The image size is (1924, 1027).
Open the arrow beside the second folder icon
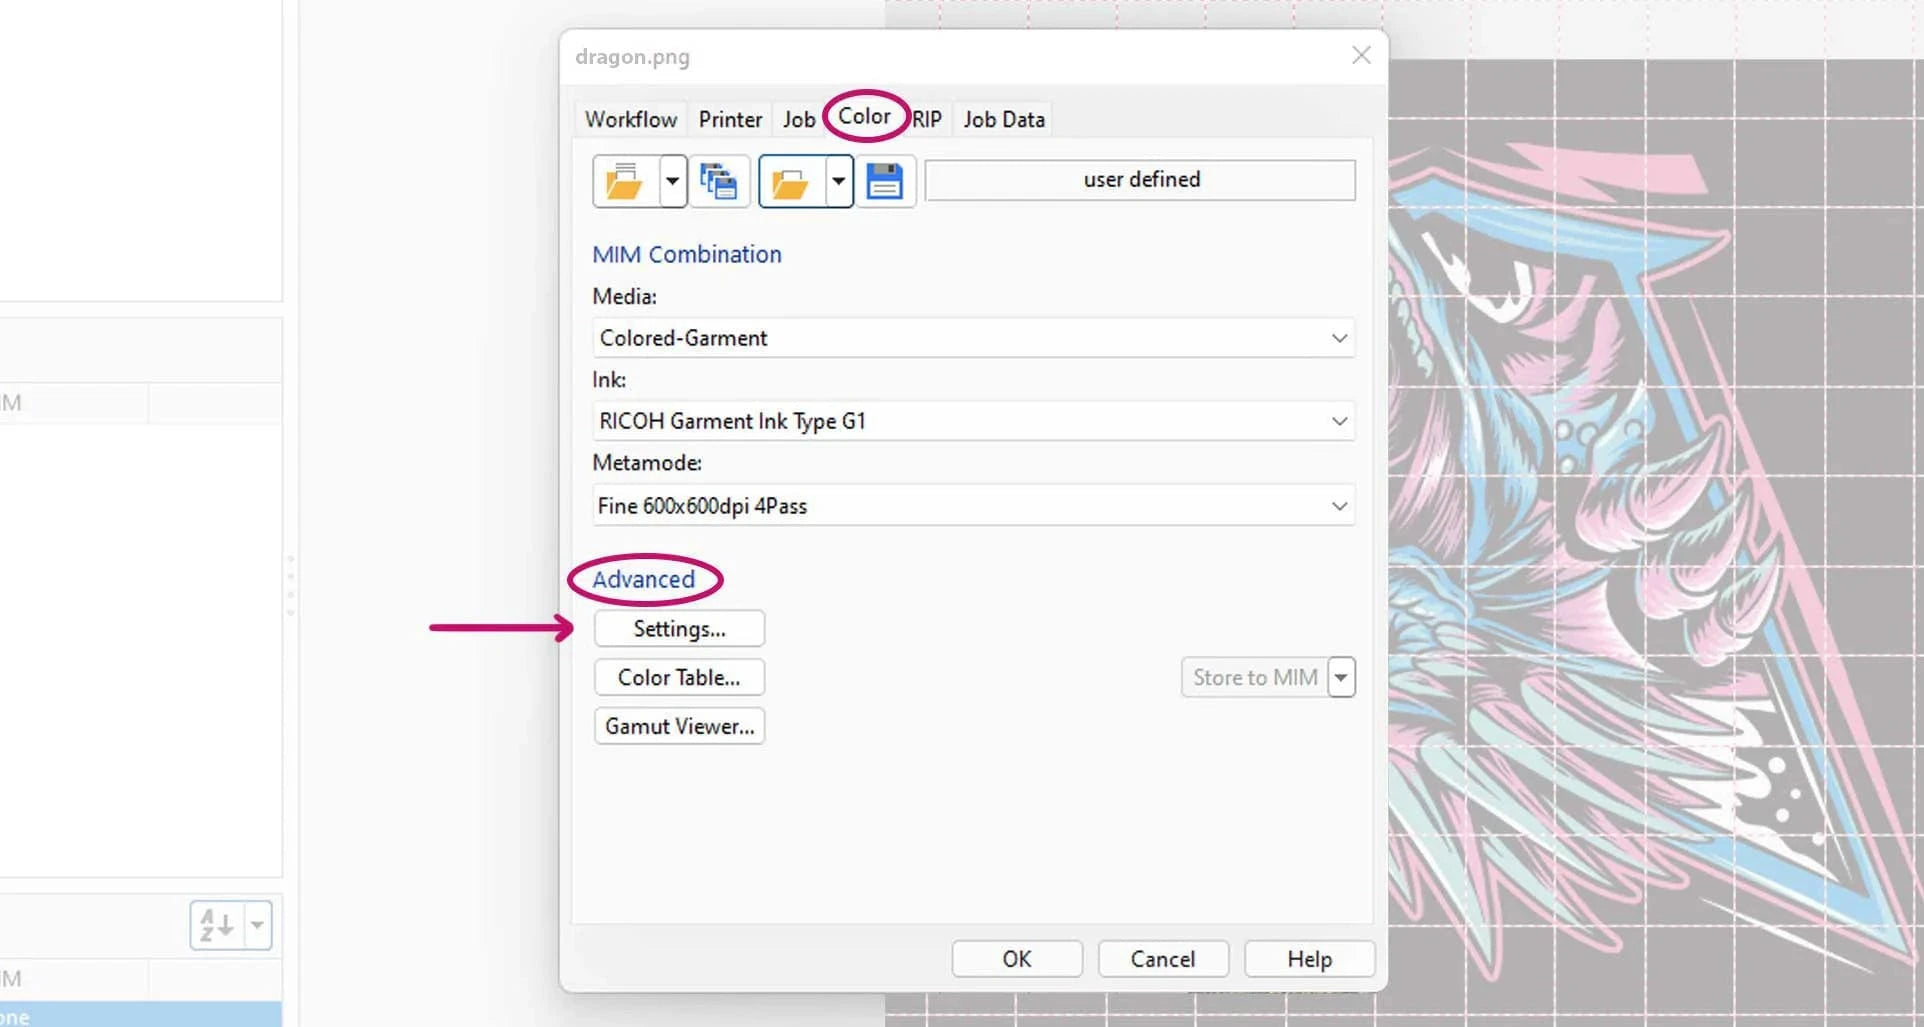839,182
